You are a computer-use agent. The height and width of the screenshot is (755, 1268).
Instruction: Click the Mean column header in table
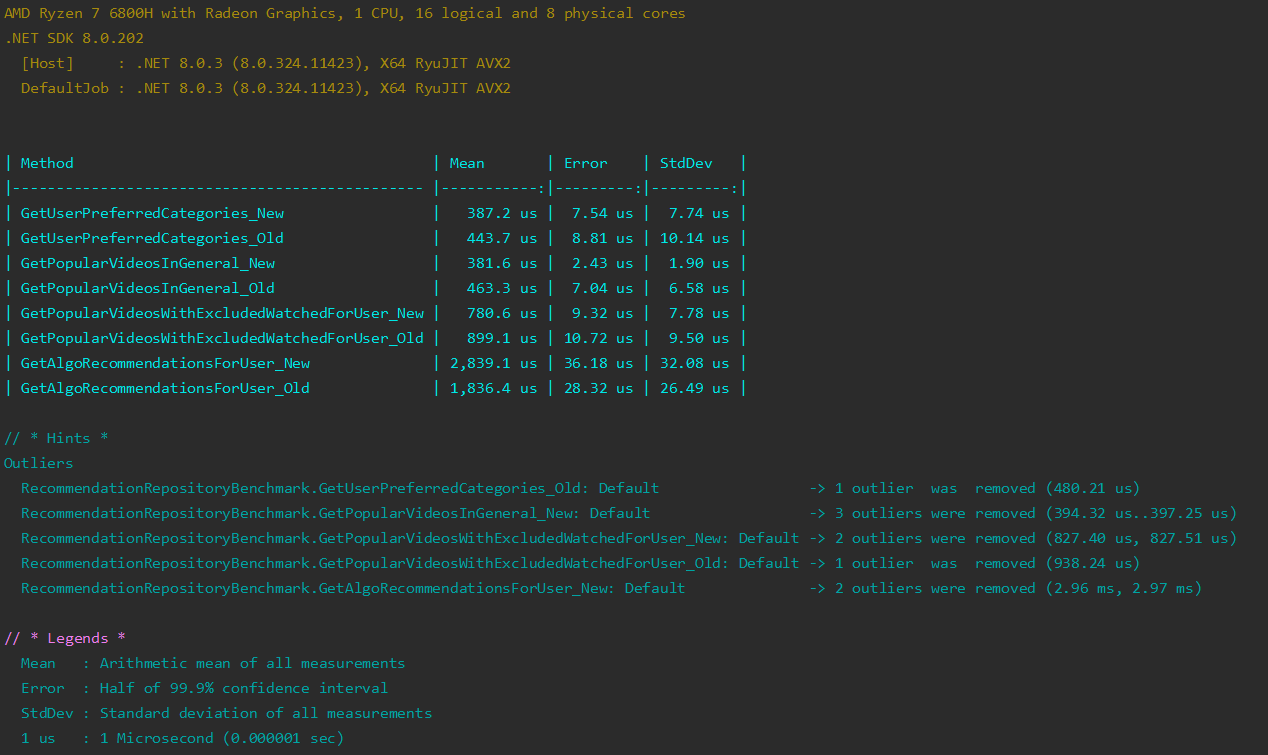click(x=467, y=163)
